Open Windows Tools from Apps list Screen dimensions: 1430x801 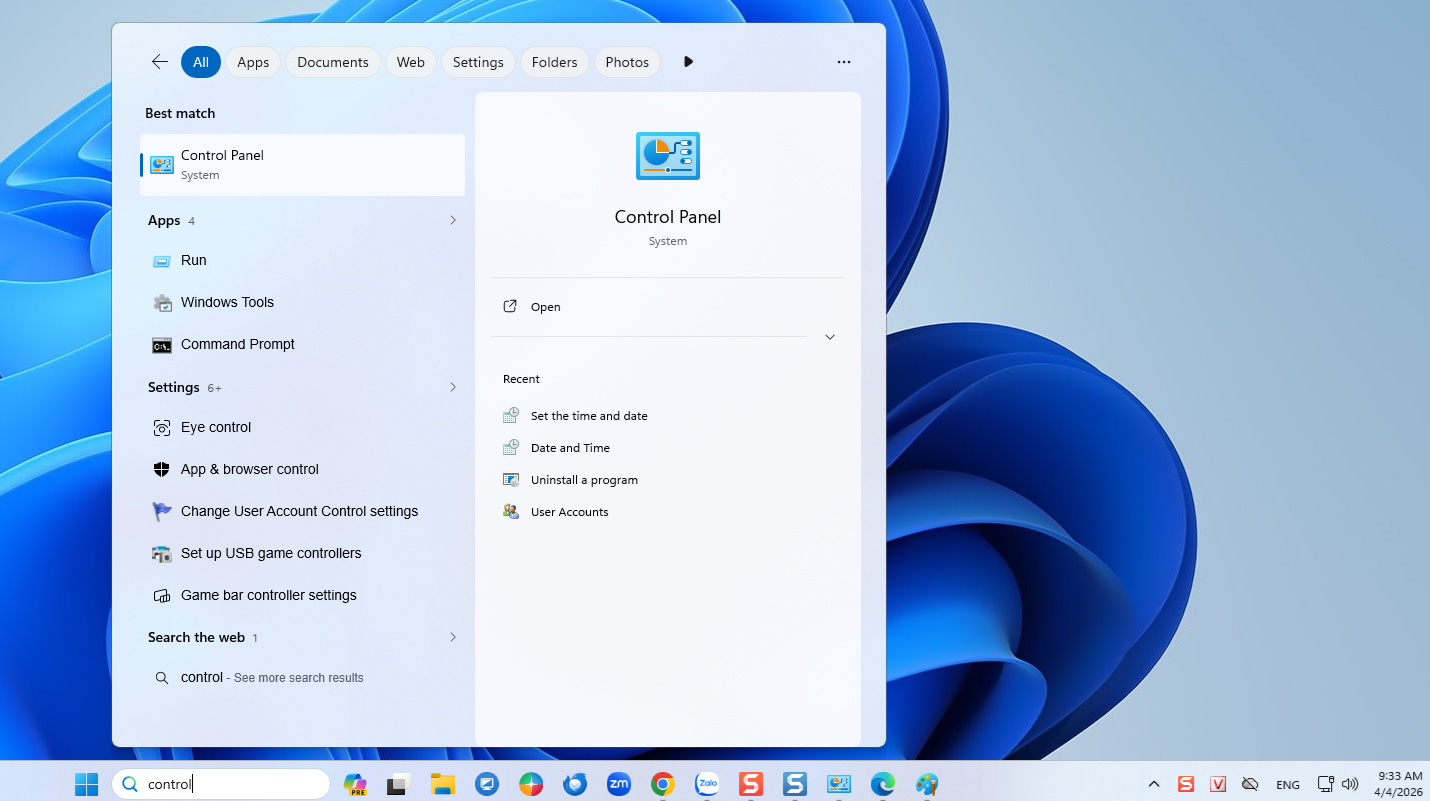pyautogui.click(x=227, y=302)
